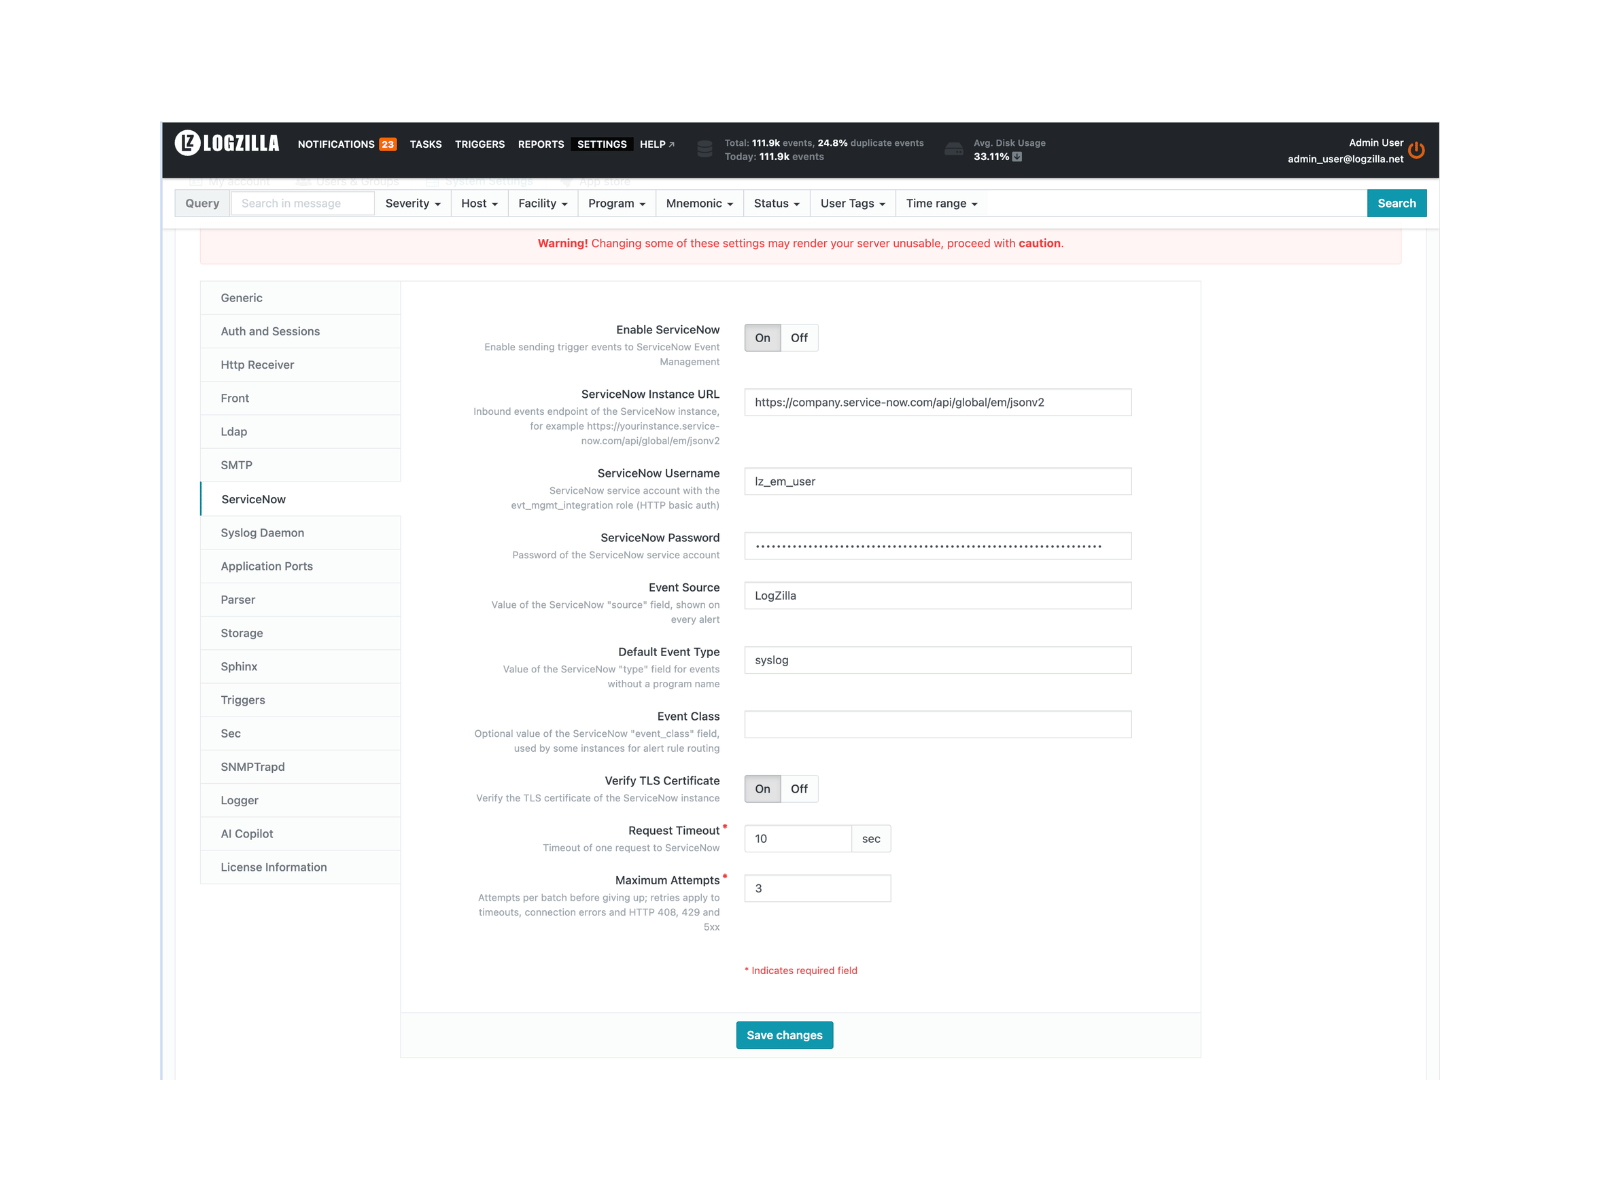
Task: Click the Query label button
Action: point(202,203)
